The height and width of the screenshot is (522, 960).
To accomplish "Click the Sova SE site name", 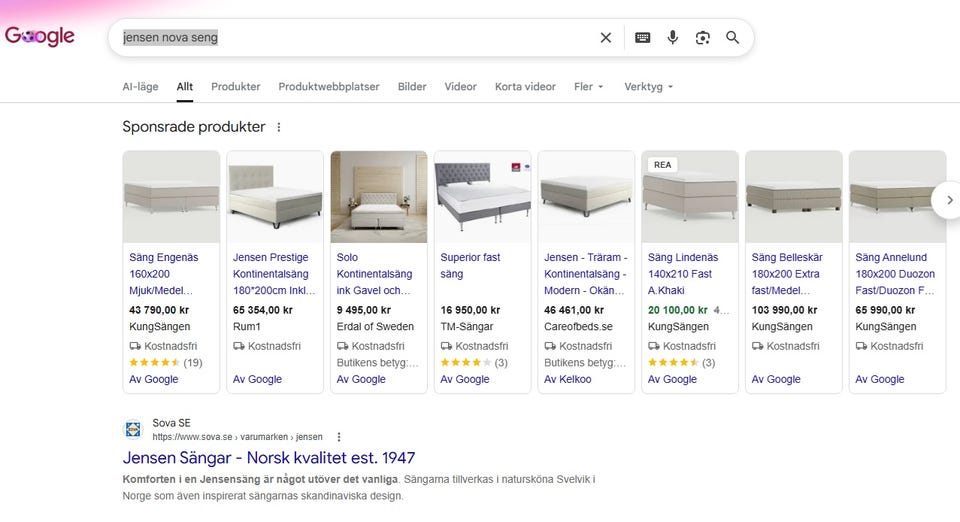I will click(171, 423).
